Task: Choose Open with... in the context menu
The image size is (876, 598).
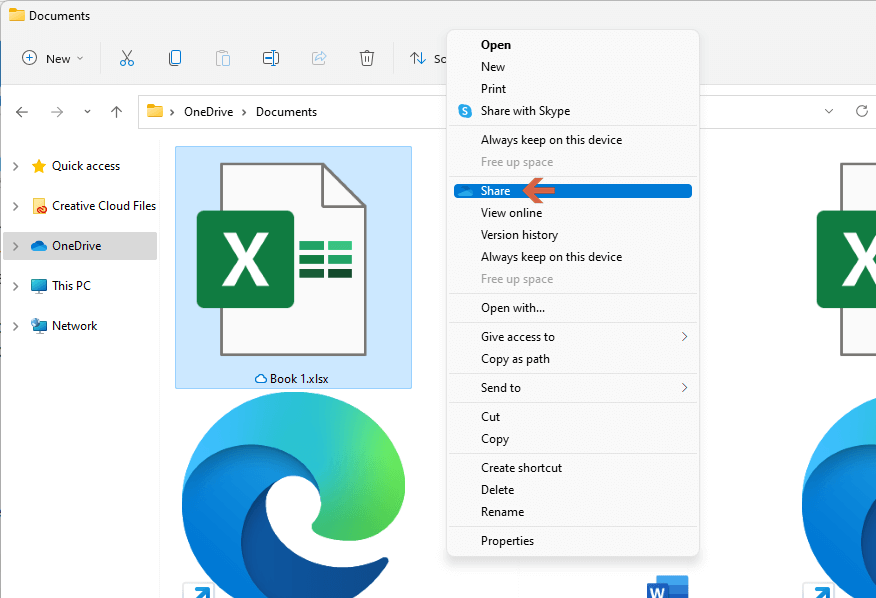Action: tap(573, 308)
